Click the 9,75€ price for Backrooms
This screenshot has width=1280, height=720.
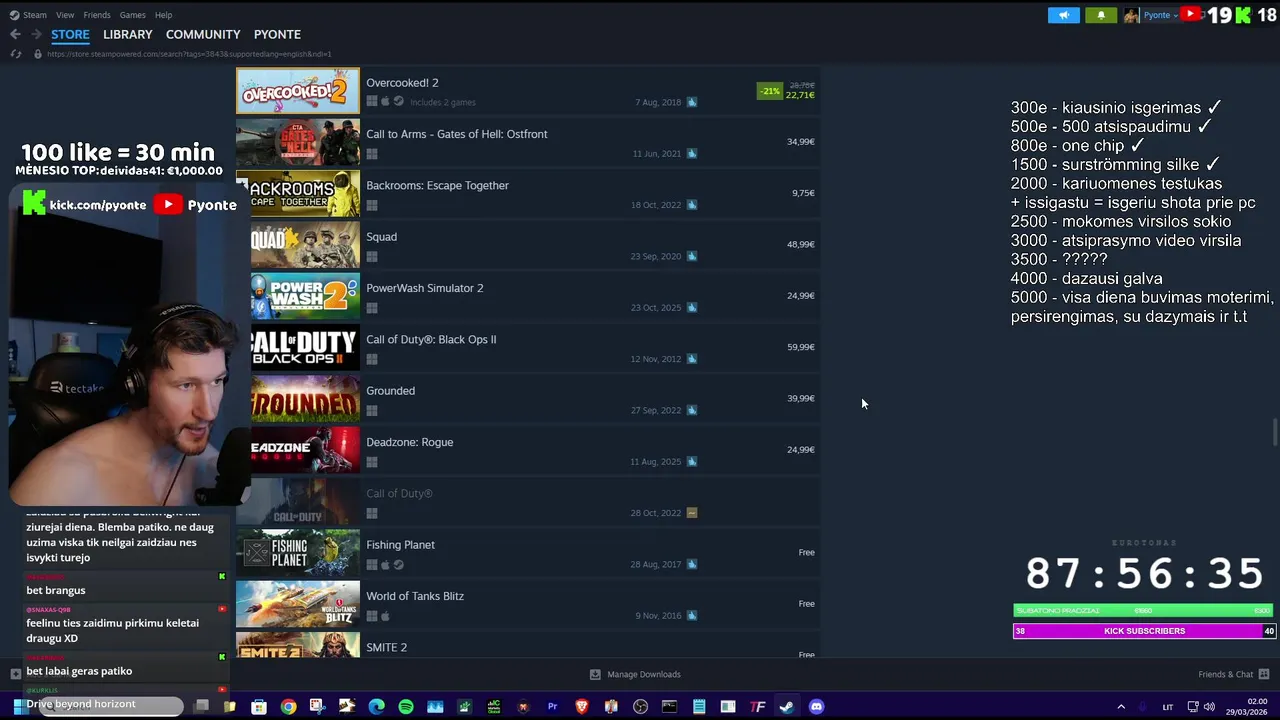pos(803,193)
